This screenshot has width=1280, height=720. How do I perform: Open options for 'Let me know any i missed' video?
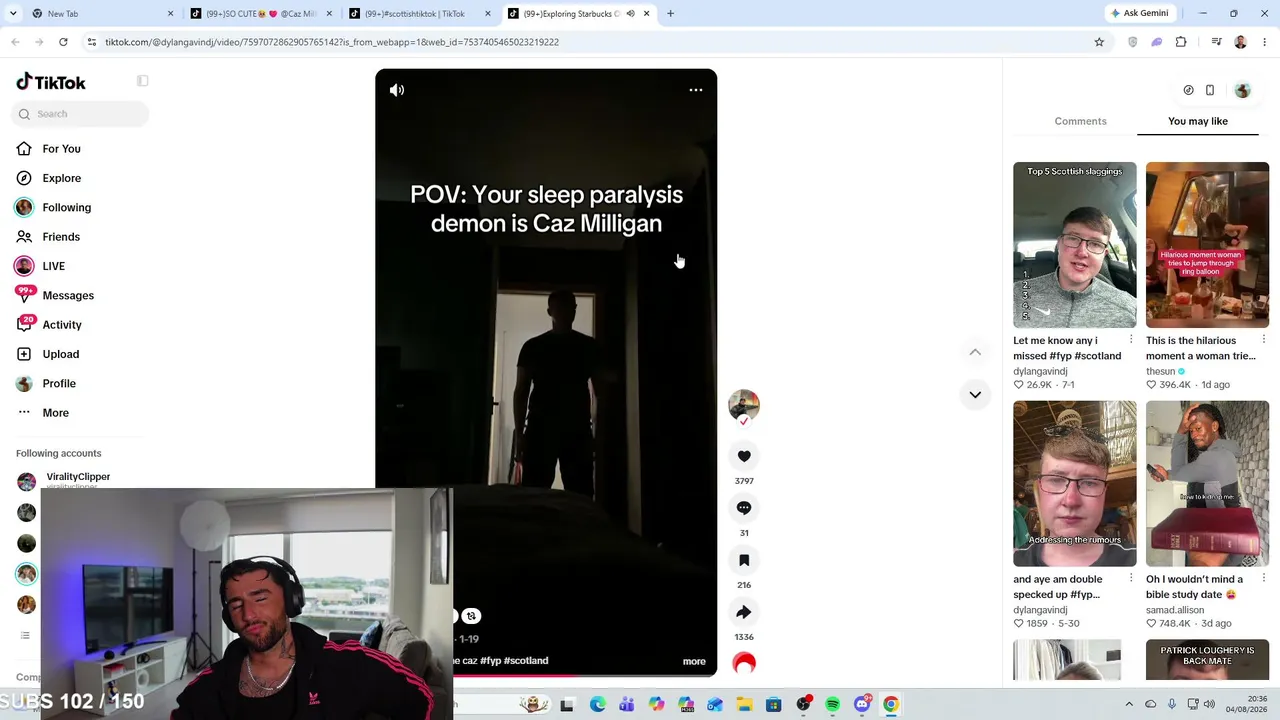point(1131,340)
